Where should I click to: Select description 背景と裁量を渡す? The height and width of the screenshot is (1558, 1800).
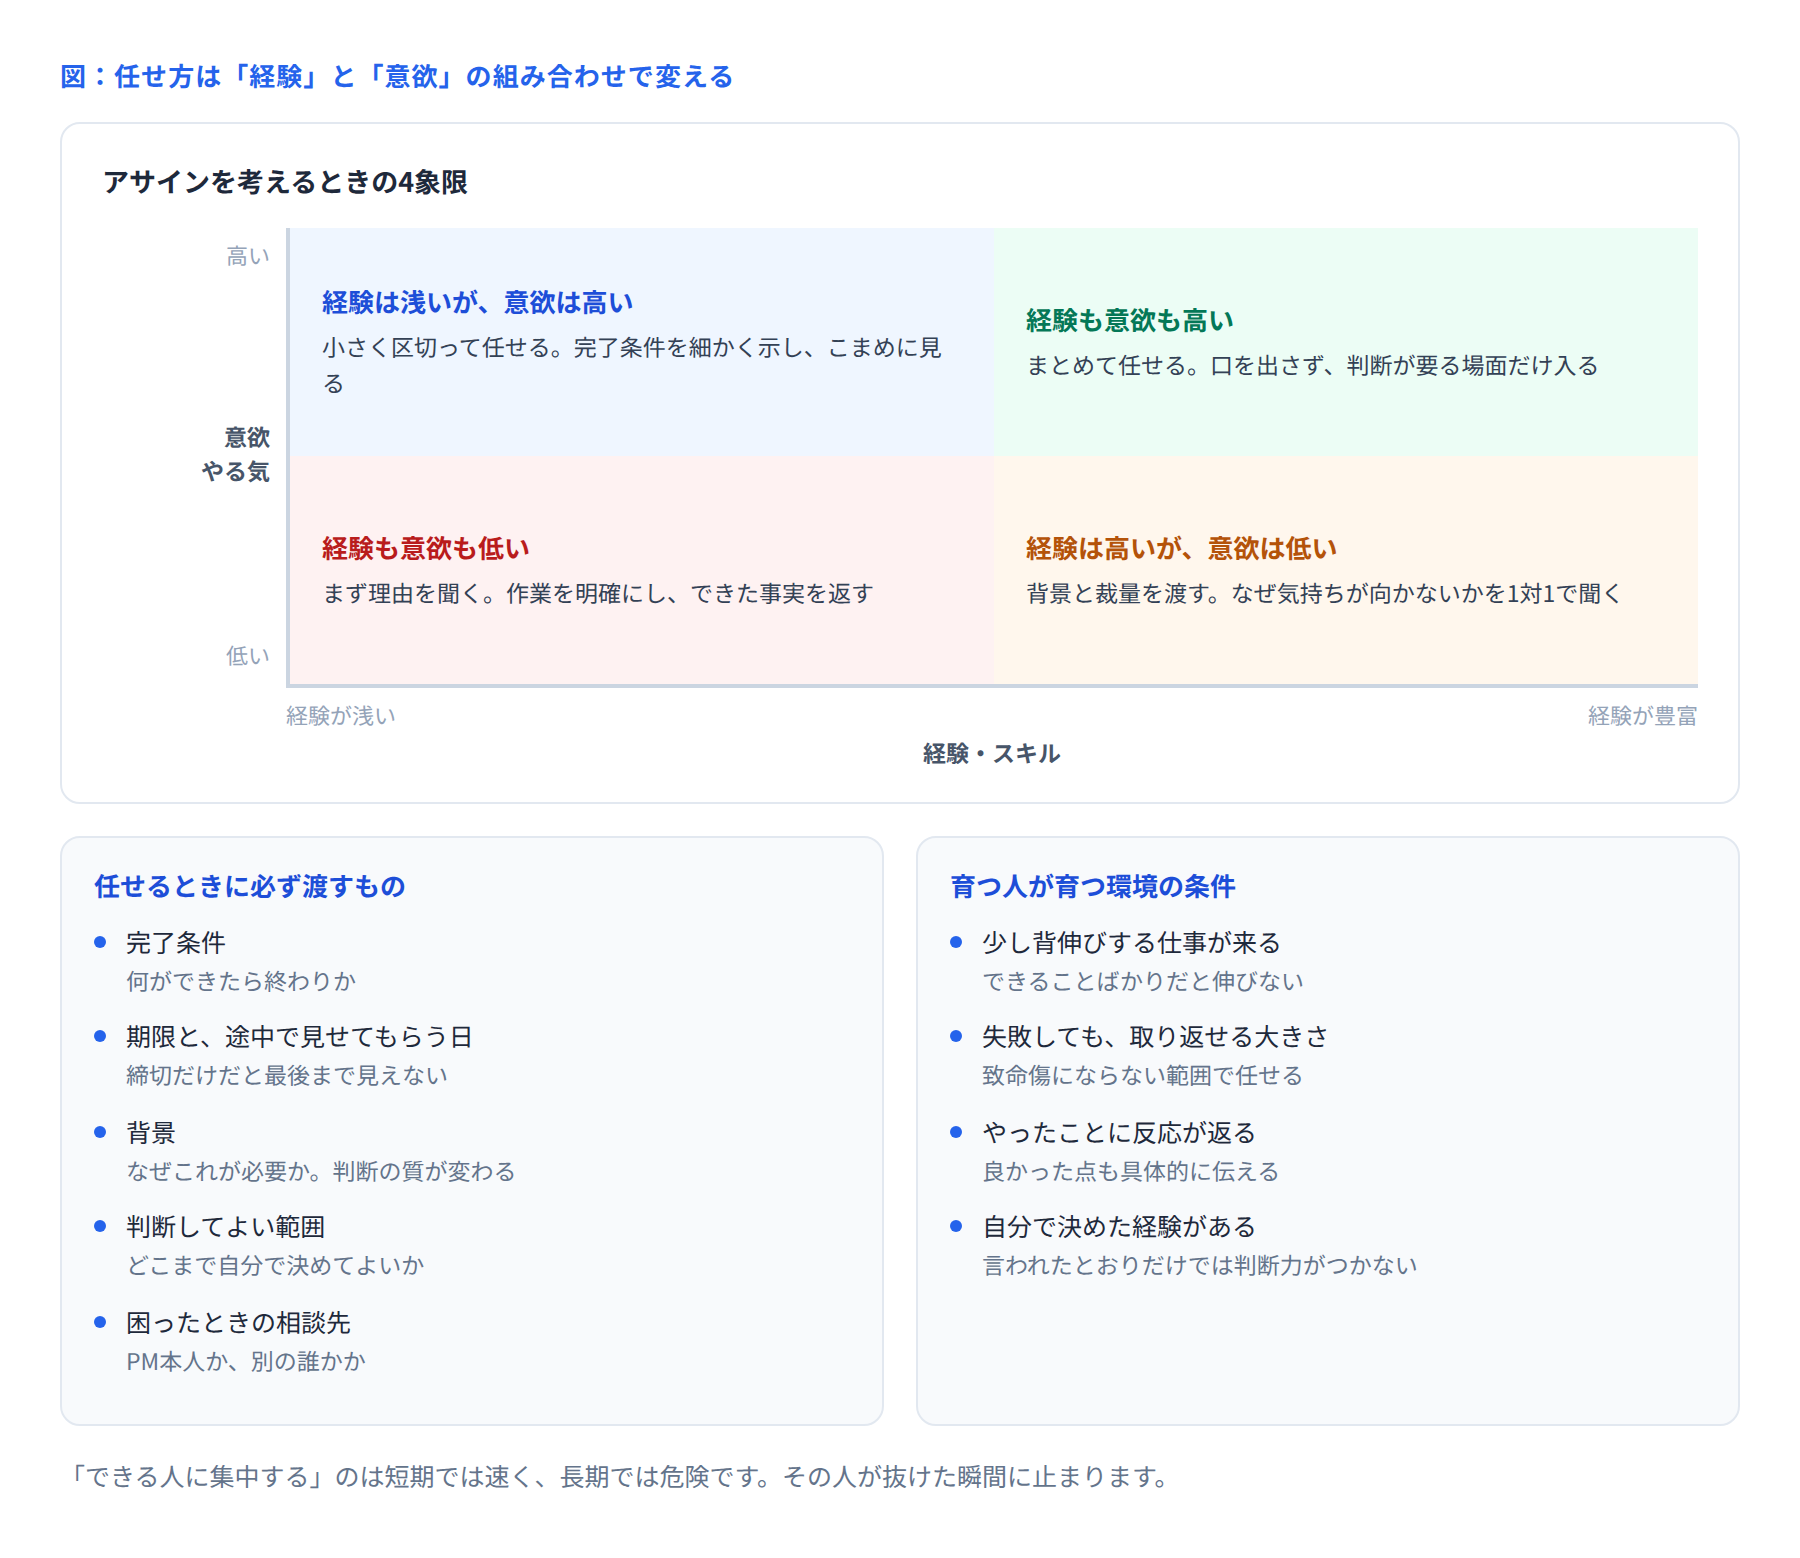tap(1324, 594)
